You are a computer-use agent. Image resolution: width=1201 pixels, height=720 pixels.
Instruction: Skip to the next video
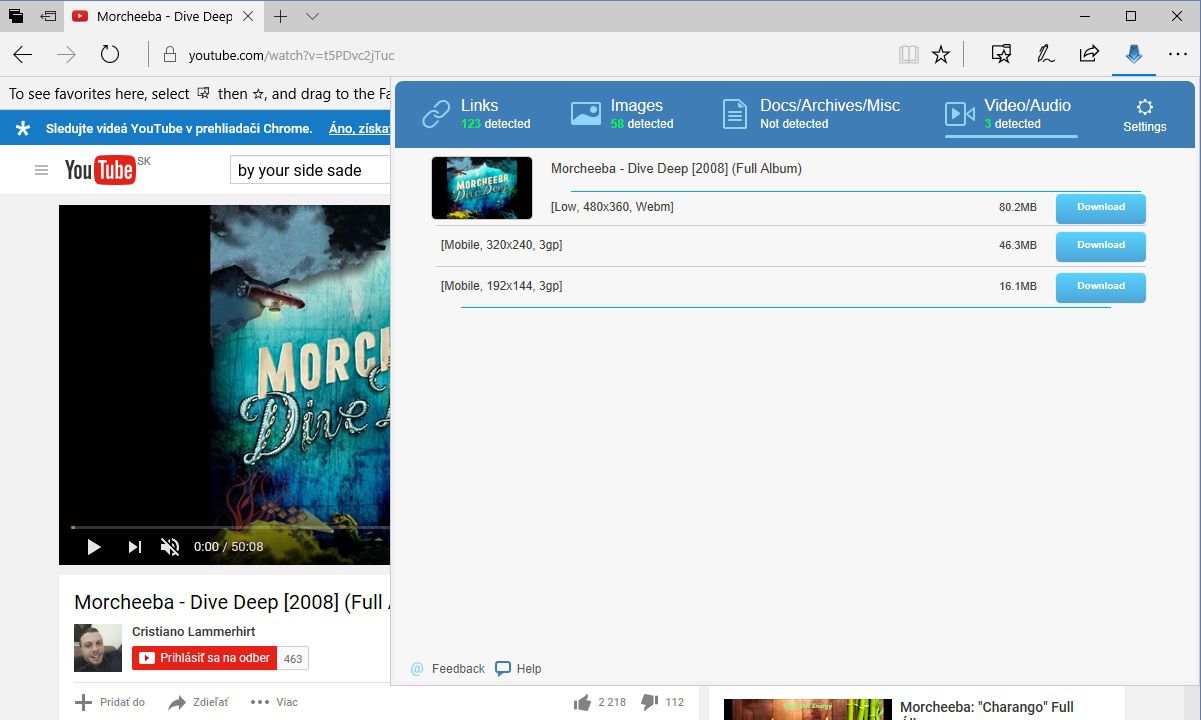click(x=134, y=547)
